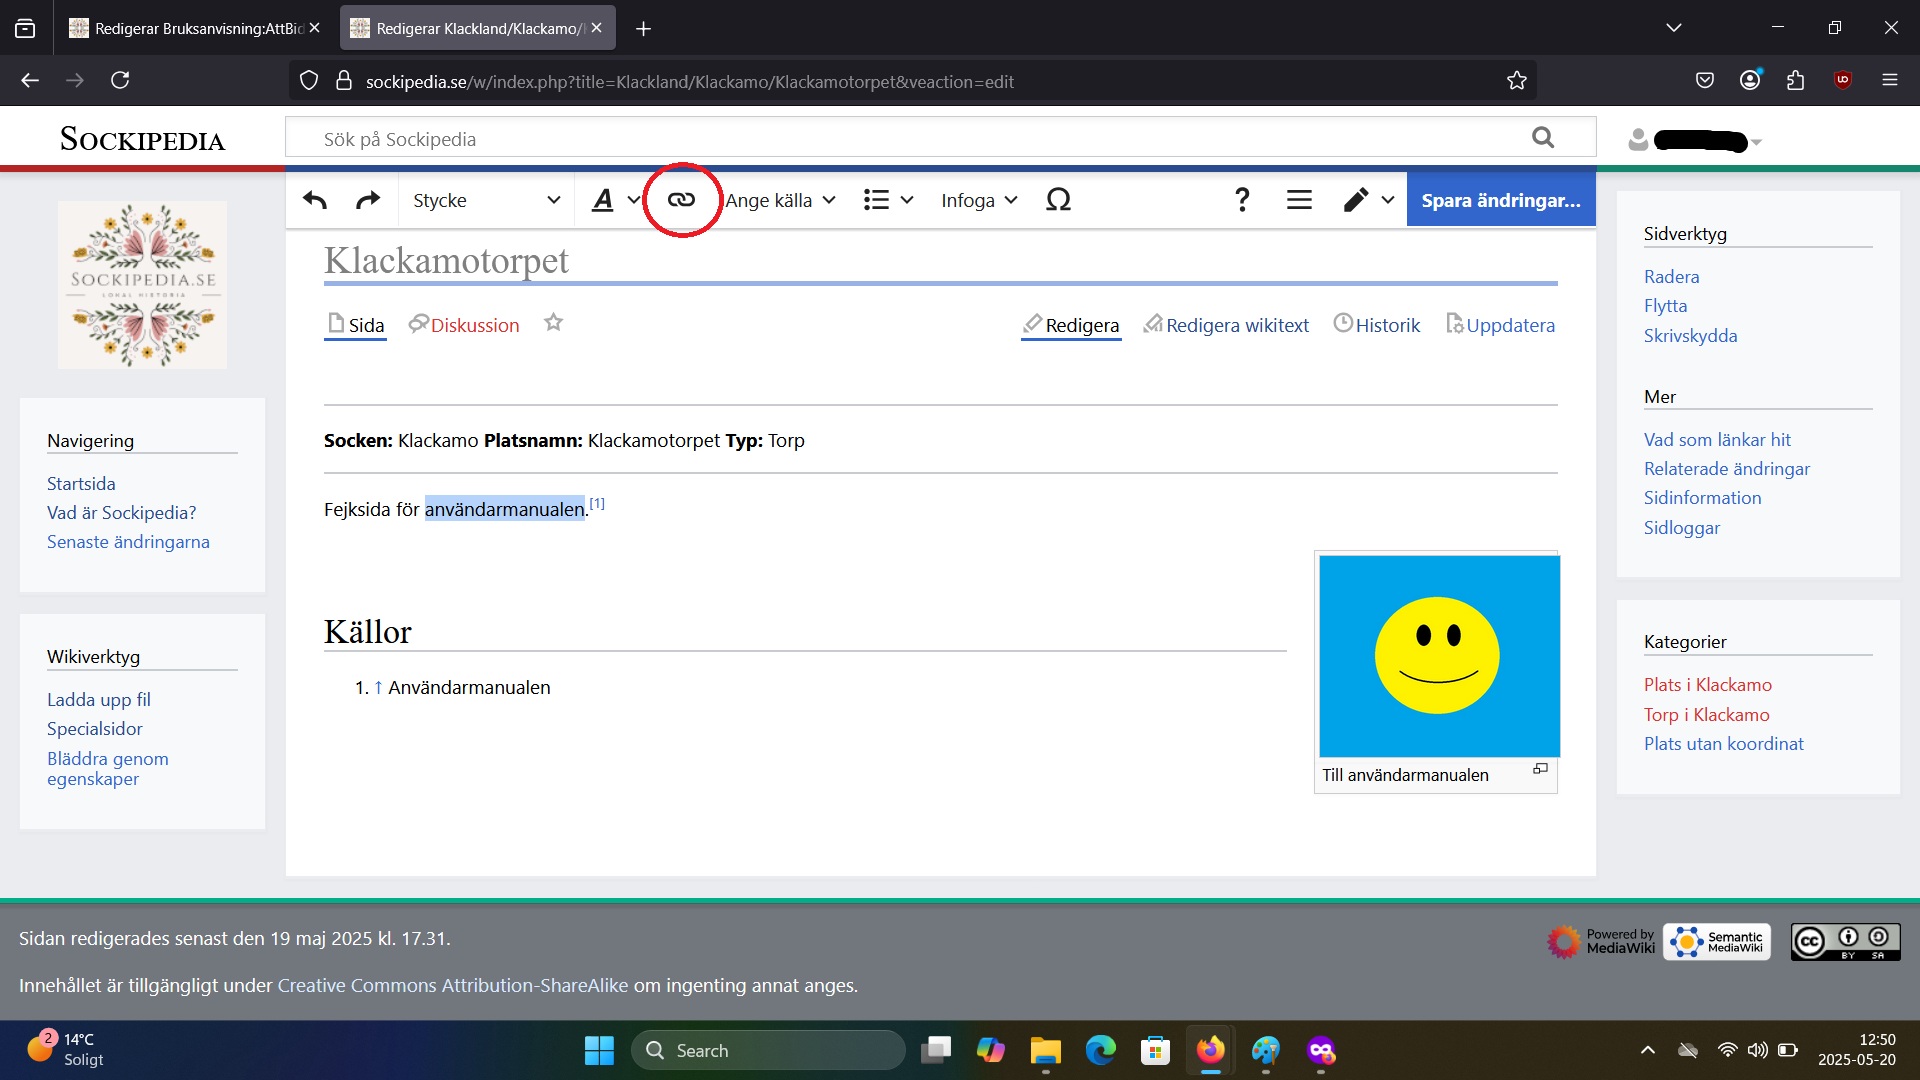The image size is (1920, 1080).
Task: Click the link insert icon in toolbar
Action: [681, 200]
